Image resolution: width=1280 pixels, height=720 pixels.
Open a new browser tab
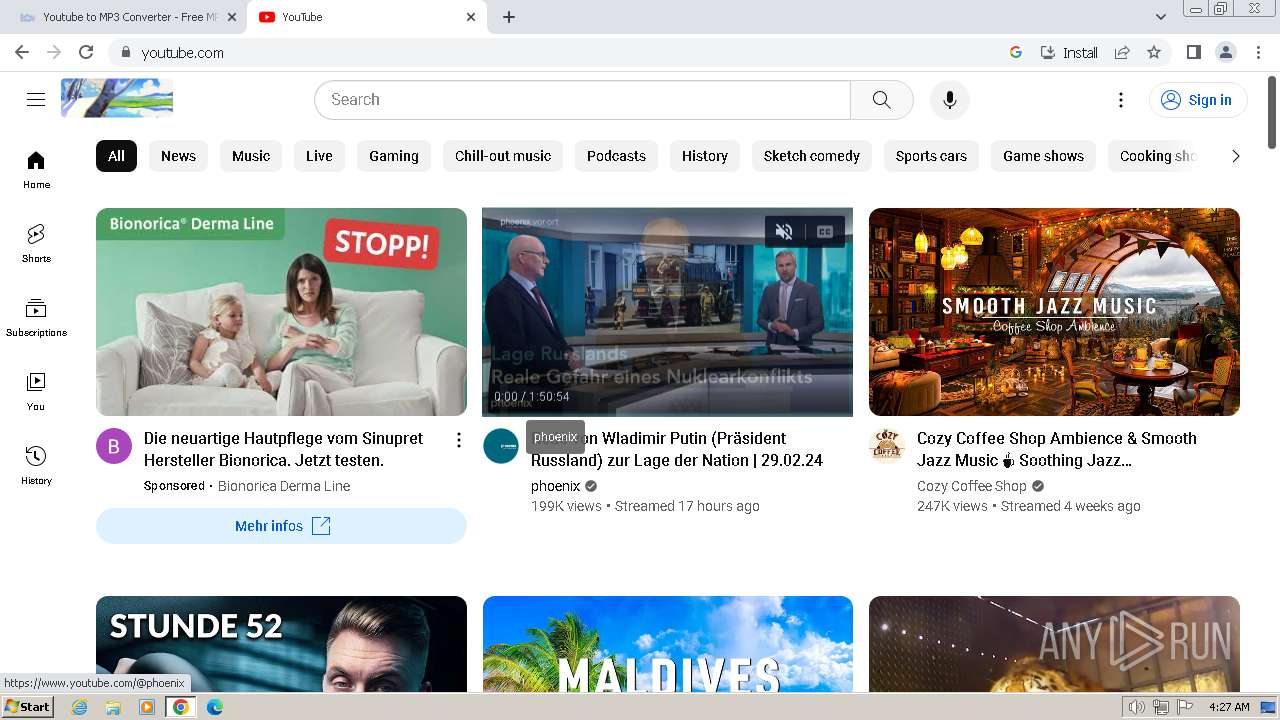(509, 17)
